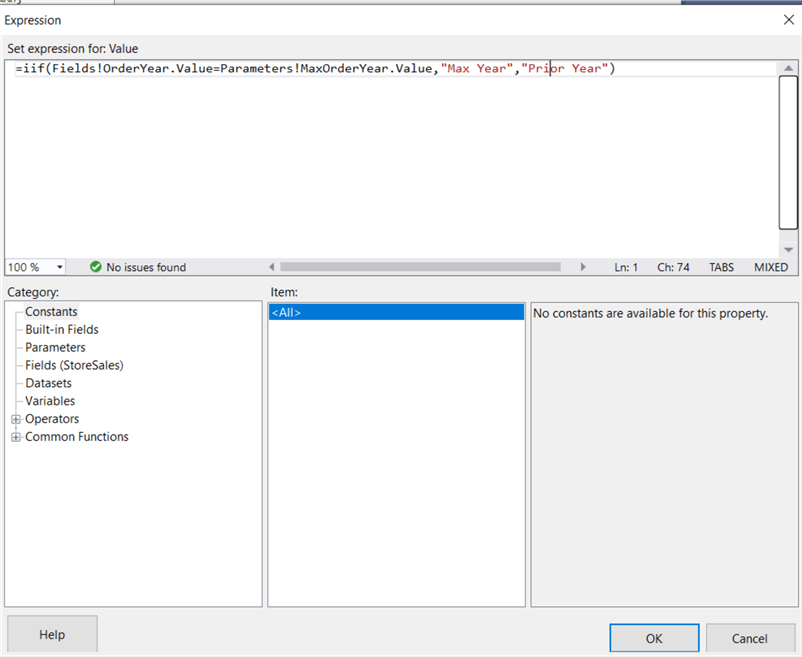Select the <All> item in the Item list
This screenshot has height=657, width=802.
pos(396,312)
